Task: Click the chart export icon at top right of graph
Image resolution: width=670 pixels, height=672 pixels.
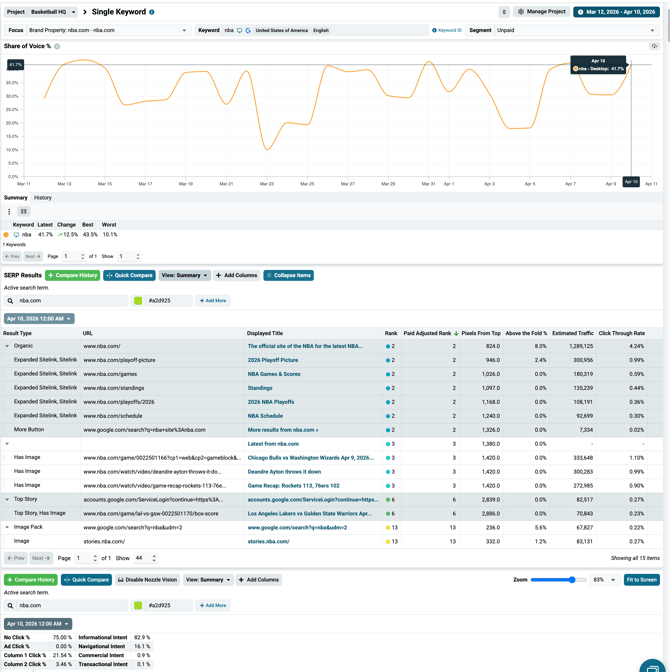Action: click(654, 46)
